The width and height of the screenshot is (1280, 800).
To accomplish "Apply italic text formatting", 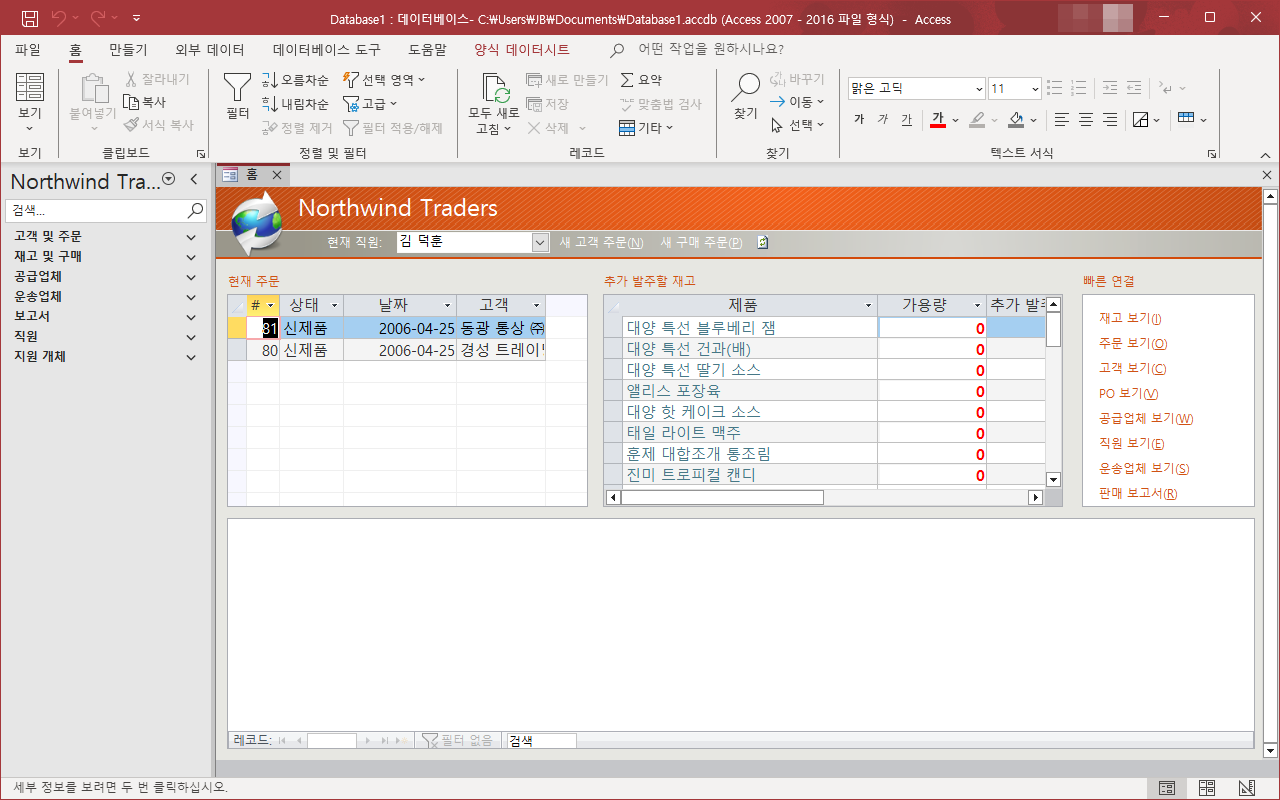I will (882, 120).
